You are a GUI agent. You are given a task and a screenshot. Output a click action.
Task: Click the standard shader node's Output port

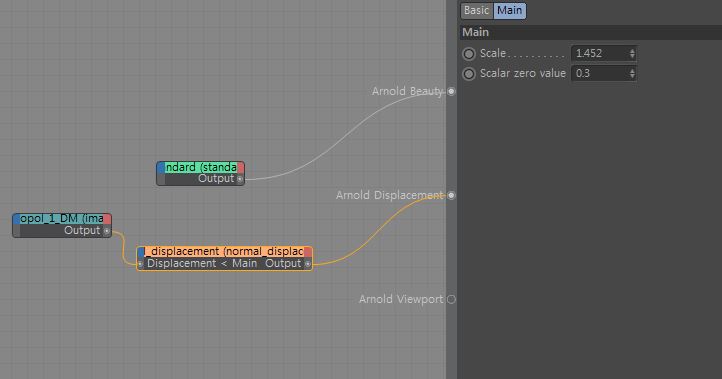(240, 179)
